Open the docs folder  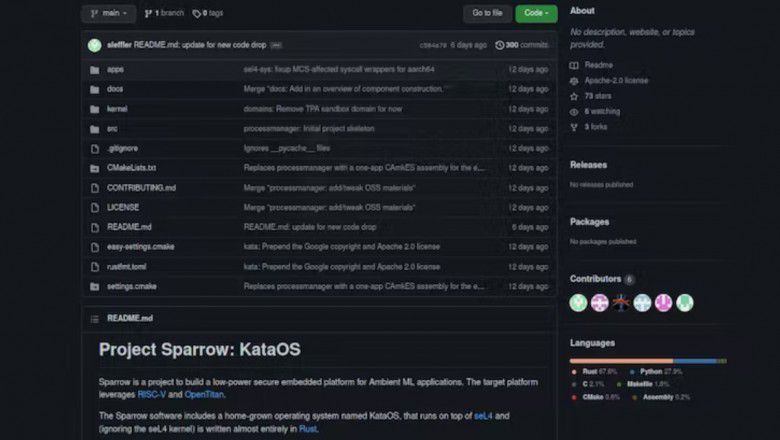click(115, 89)
